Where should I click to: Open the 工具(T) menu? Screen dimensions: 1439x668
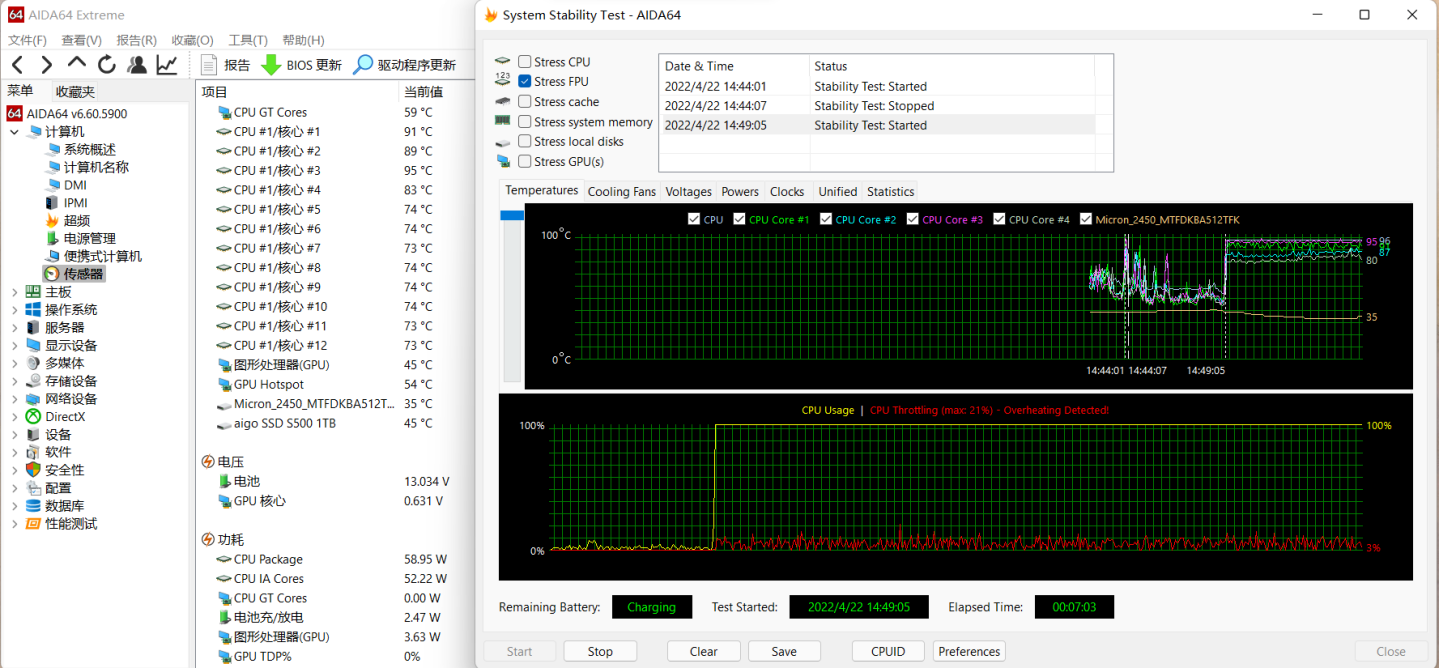pyautogui.click(x=247, y=40)
